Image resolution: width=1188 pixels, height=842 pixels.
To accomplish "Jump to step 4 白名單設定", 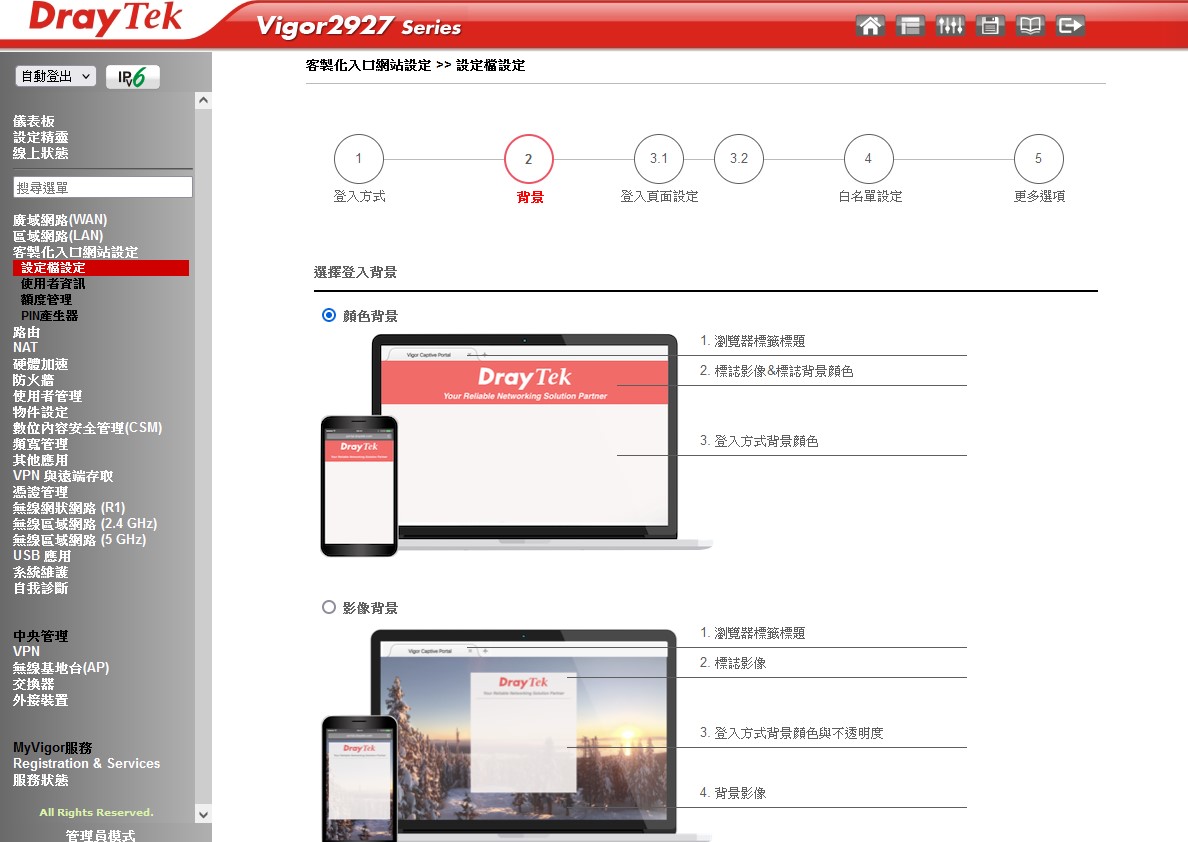I will [868, 159].
